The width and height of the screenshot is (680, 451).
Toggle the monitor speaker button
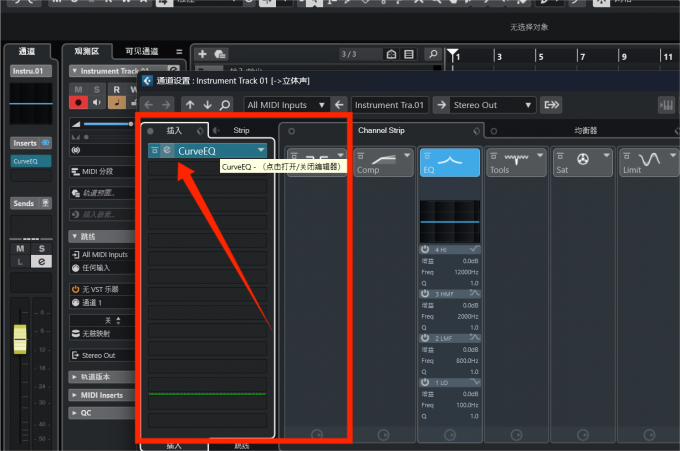tap(96, 102)
